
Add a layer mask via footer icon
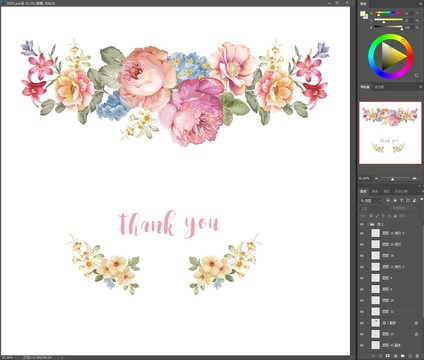point(388,356)
